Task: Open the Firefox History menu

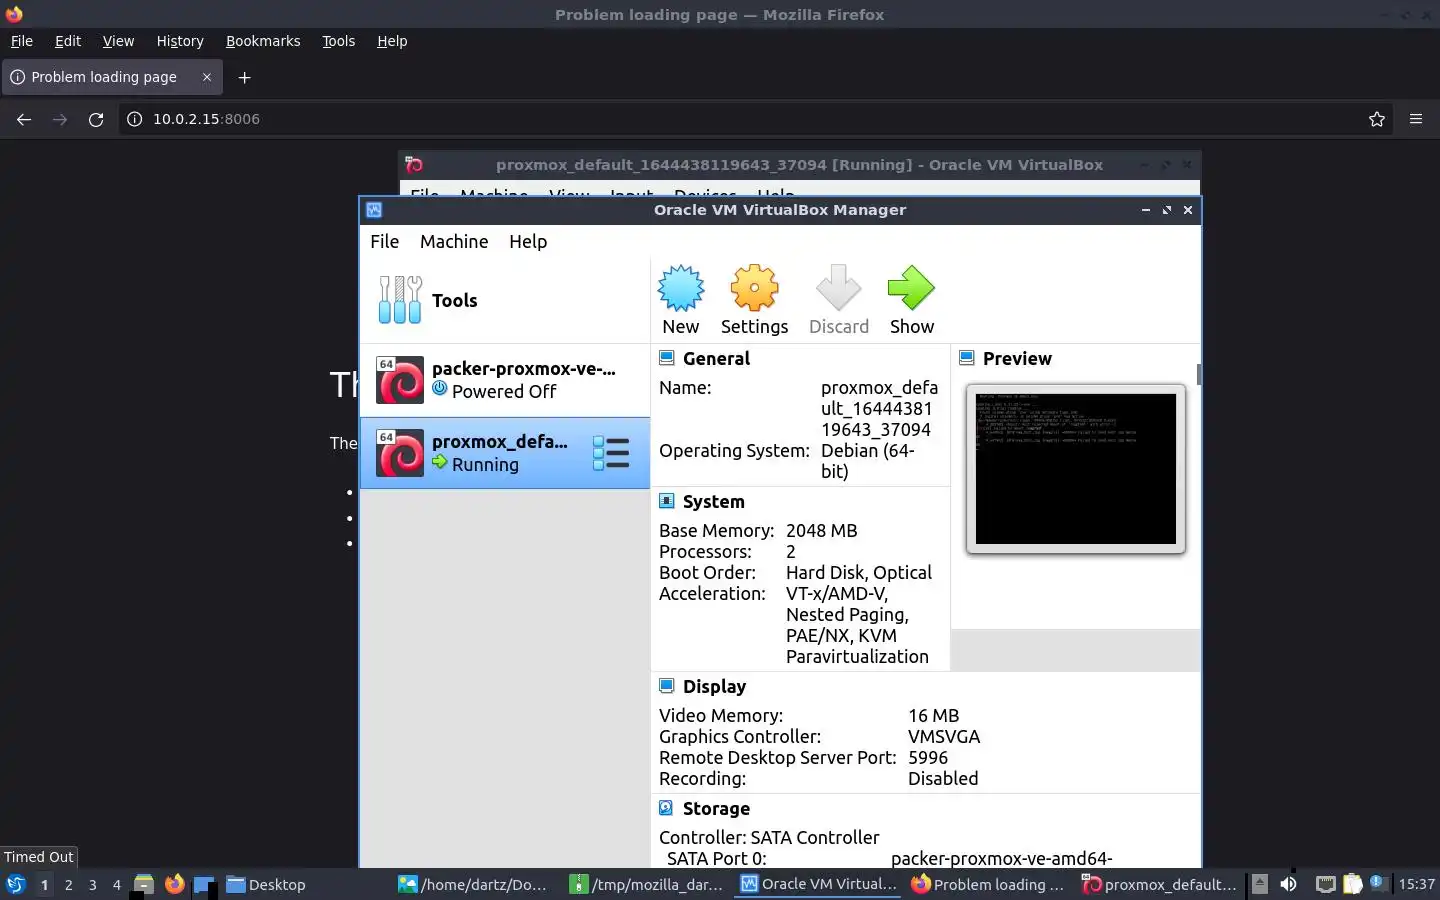Action: pos(180,41)
